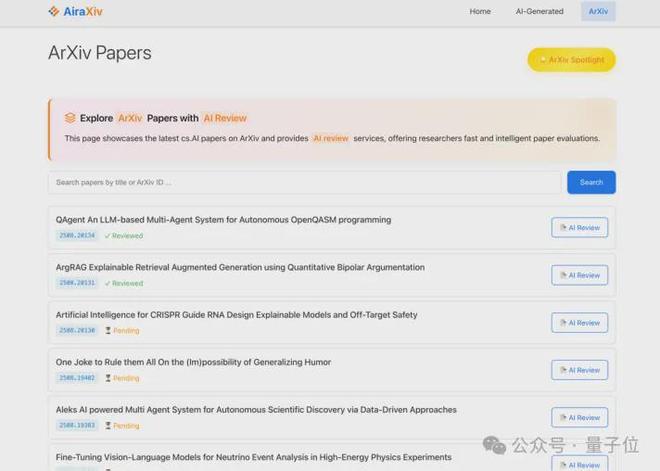Image resolution: width=660 pixels, height=471 pixels.
Task: Open the Fine-Tuning Vision-Language Models for Neutrino title
Action: [253, 457]
